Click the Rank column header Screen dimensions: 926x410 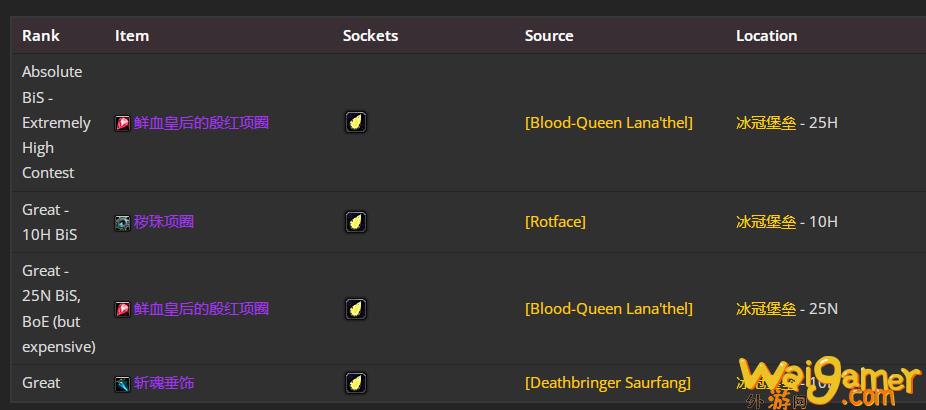tap(41, 35)
